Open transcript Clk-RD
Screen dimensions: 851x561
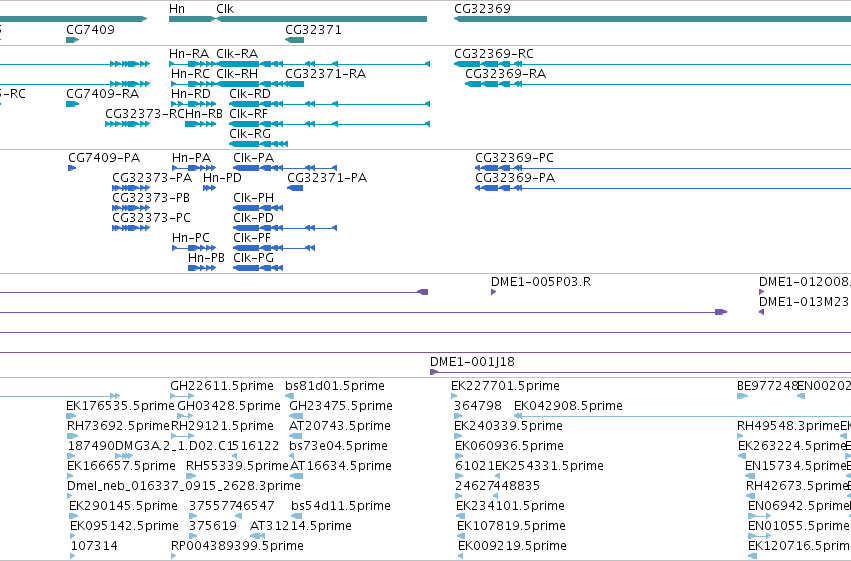tap(250, 94)
